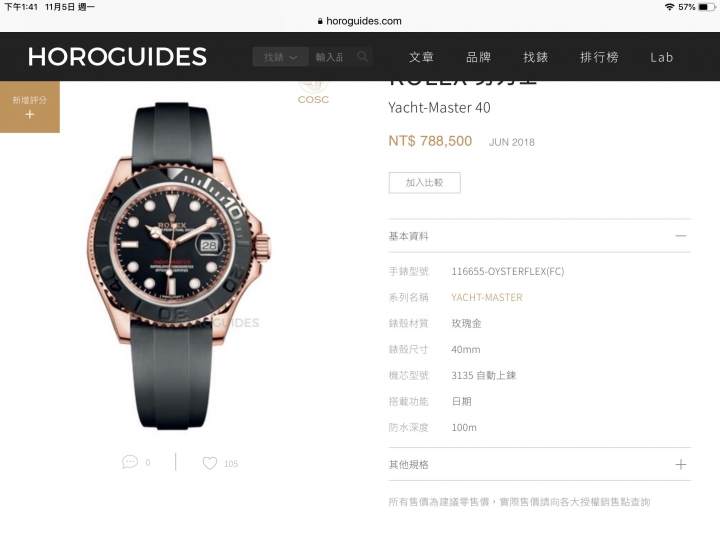This screenshot has width=720, height=540.
Task: Click the COSC certification badge
Action: pyautogui.click(x=313, y=92)
